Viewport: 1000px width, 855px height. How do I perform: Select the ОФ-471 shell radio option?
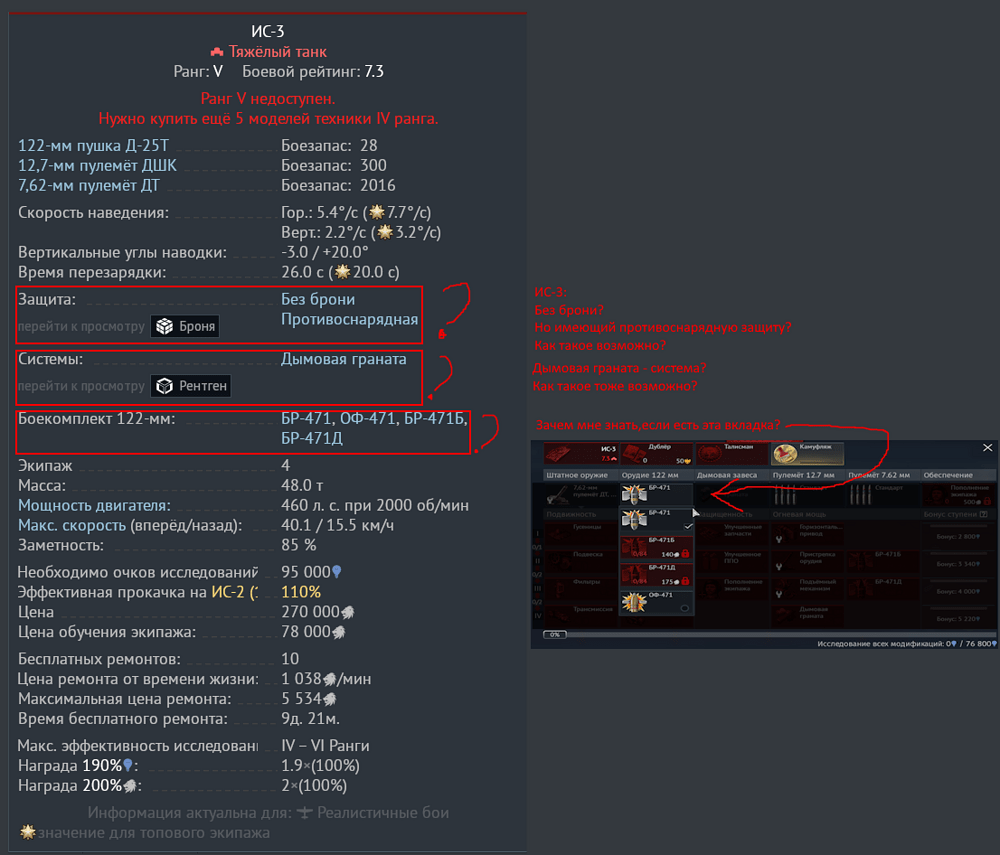pyautogui.click(x=656, y=602)
